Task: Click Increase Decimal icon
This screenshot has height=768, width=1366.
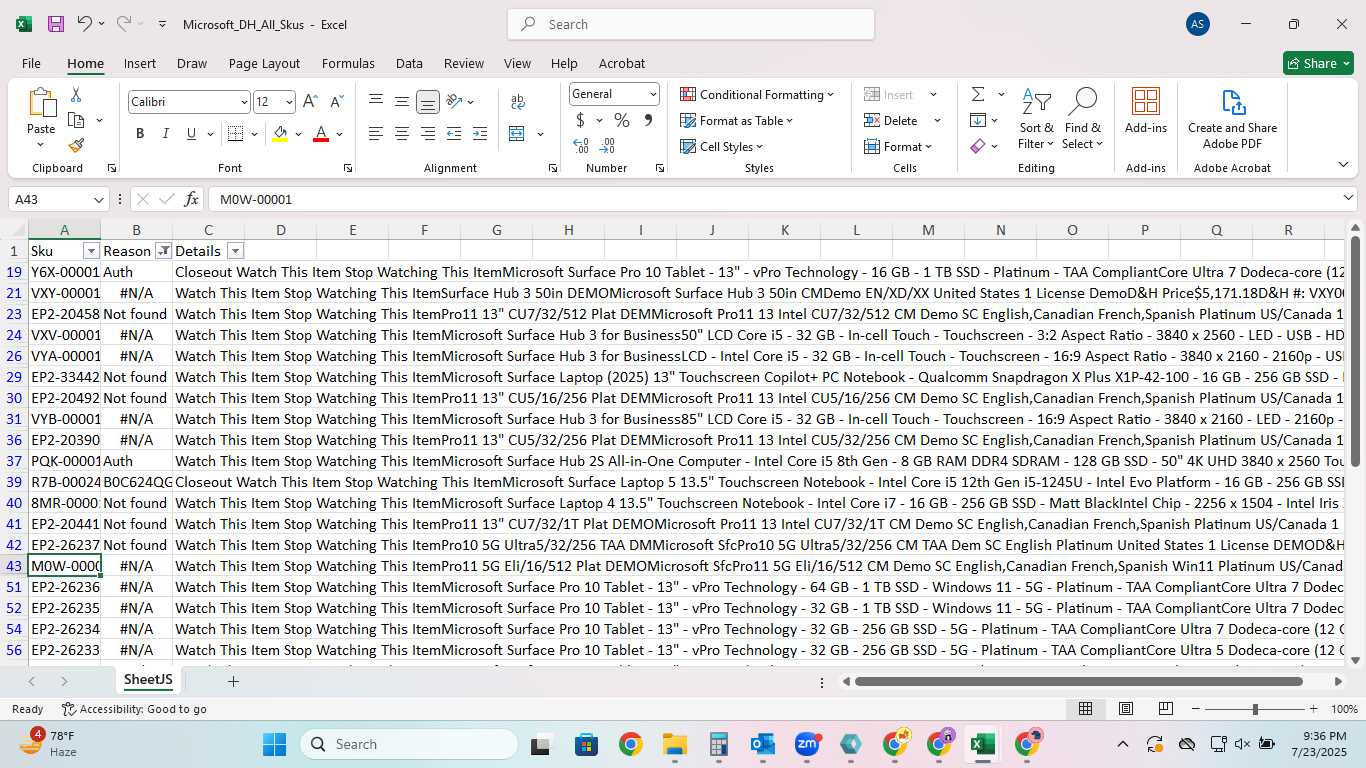Action: tap(581, 146)
